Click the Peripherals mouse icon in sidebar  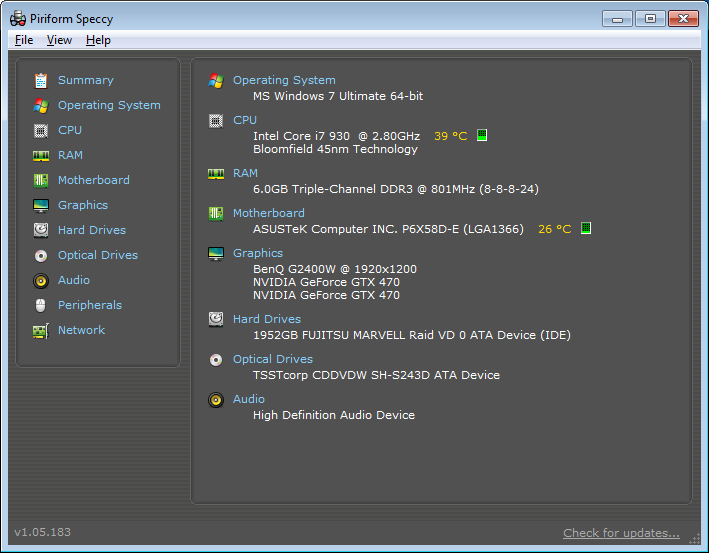[41, 306]
